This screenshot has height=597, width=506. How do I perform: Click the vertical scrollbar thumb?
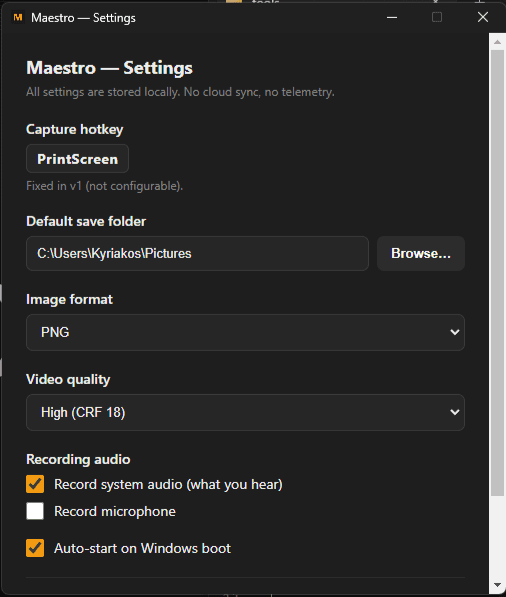497,273
